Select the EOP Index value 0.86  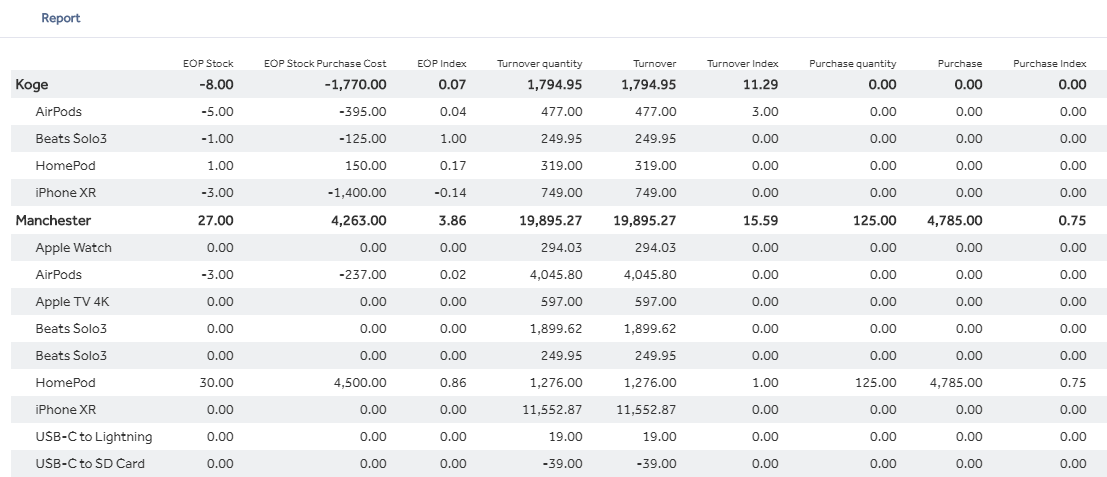click(x=453, y=382)
